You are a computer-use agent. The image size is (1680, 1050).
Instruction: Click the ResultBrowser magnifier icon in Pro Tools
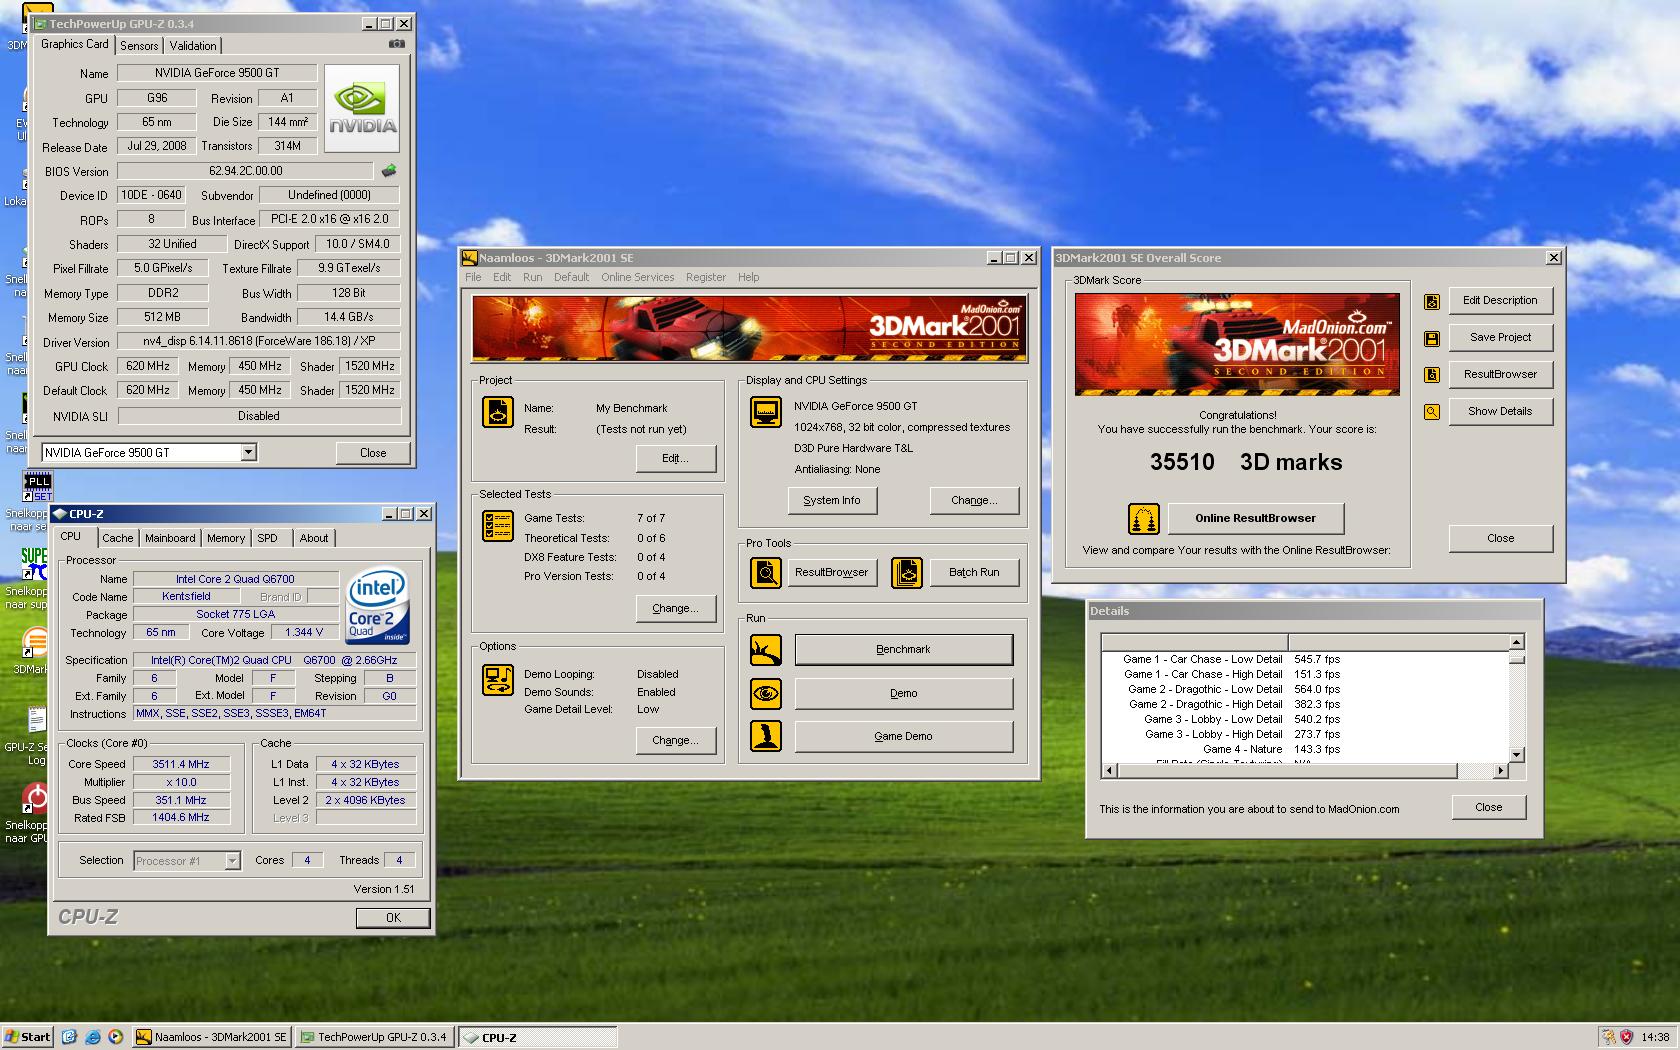tap(765, 573)
